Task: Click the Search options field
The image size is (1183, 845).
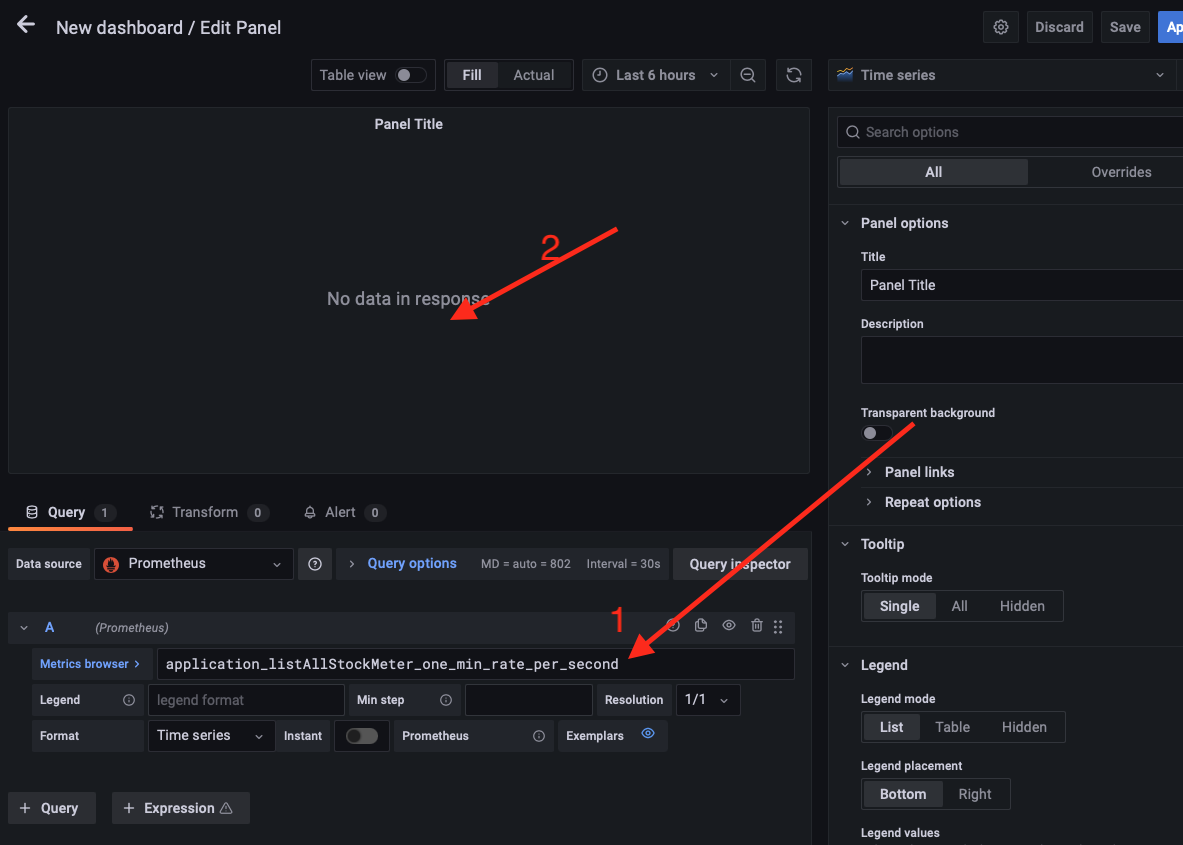Action: click(x=1011, y=132)
